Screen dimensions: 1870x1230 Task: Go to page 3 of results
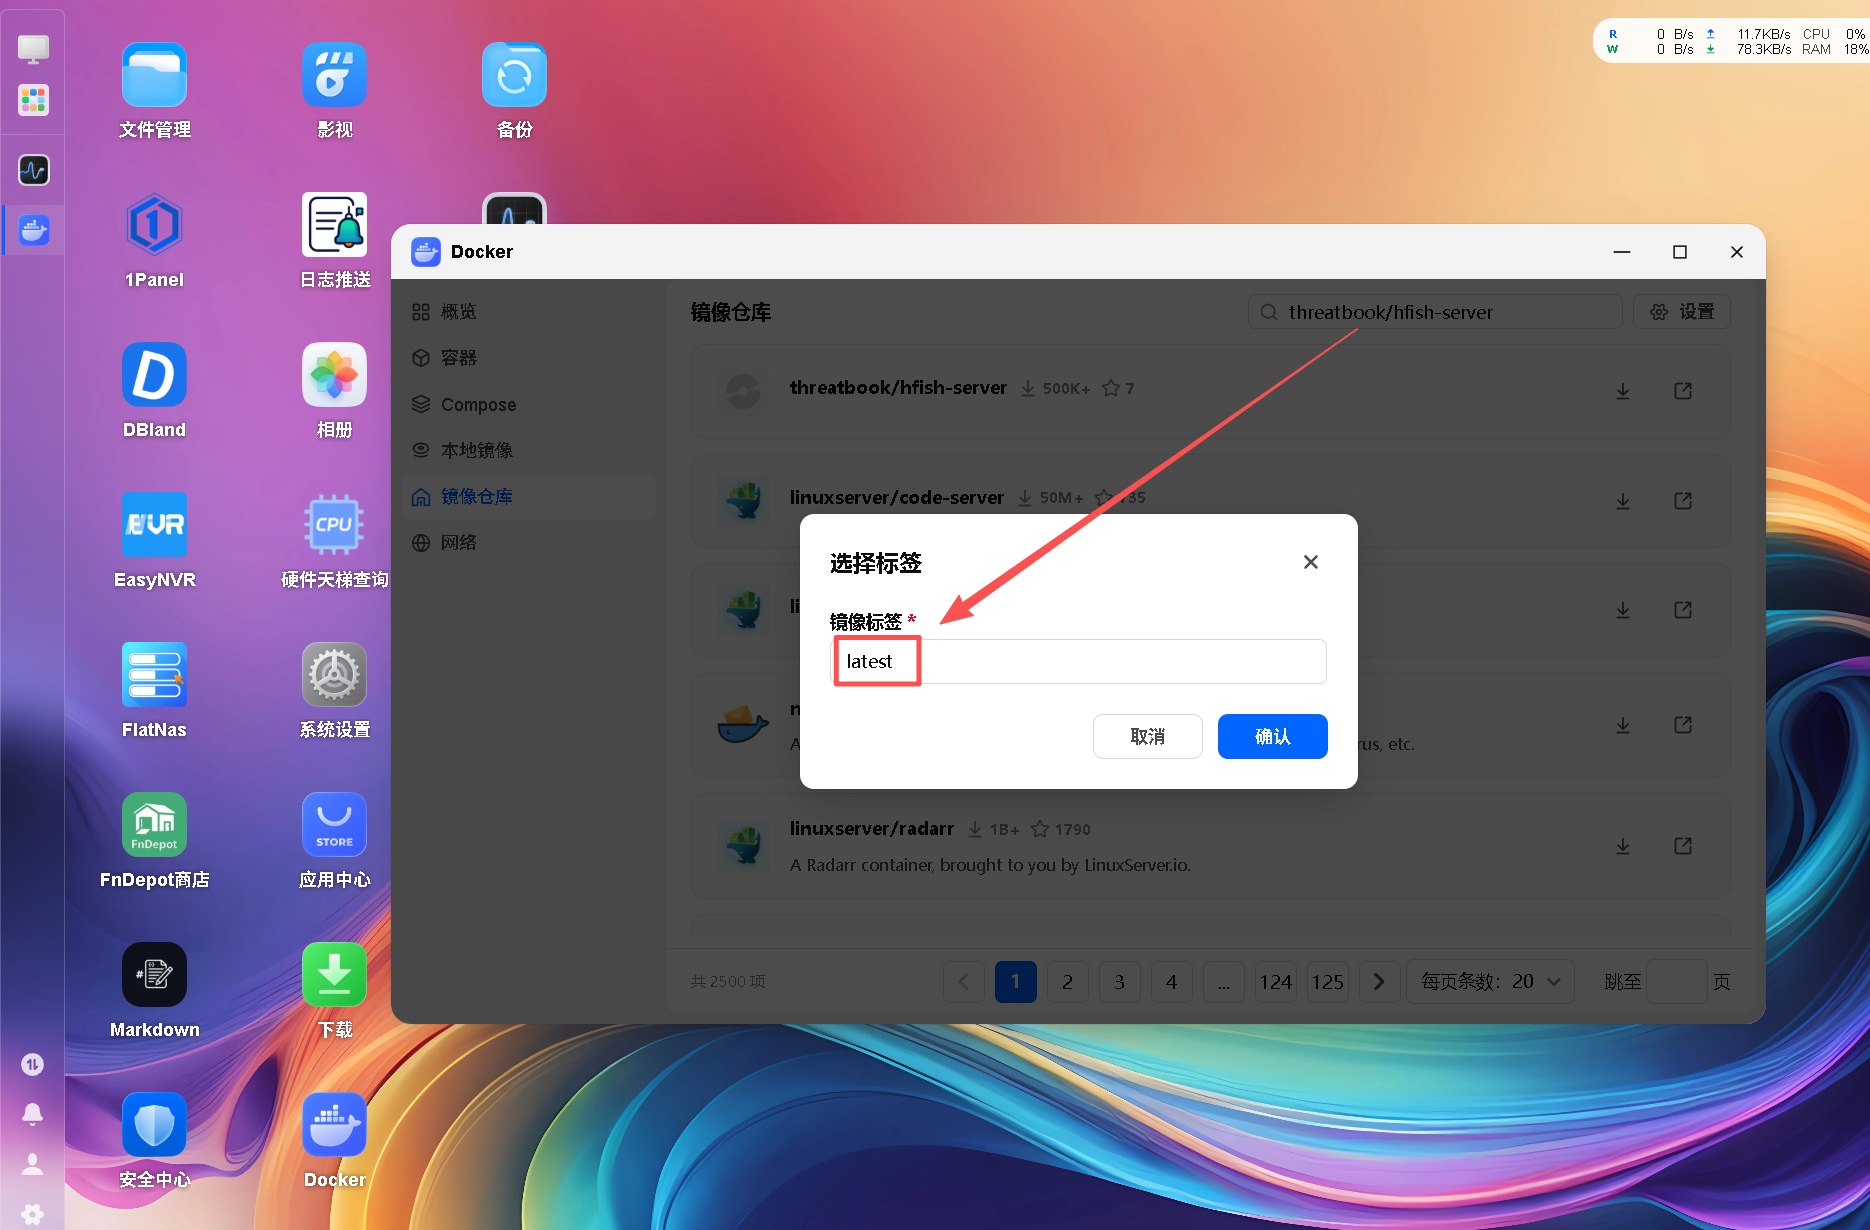(1119, 982)
